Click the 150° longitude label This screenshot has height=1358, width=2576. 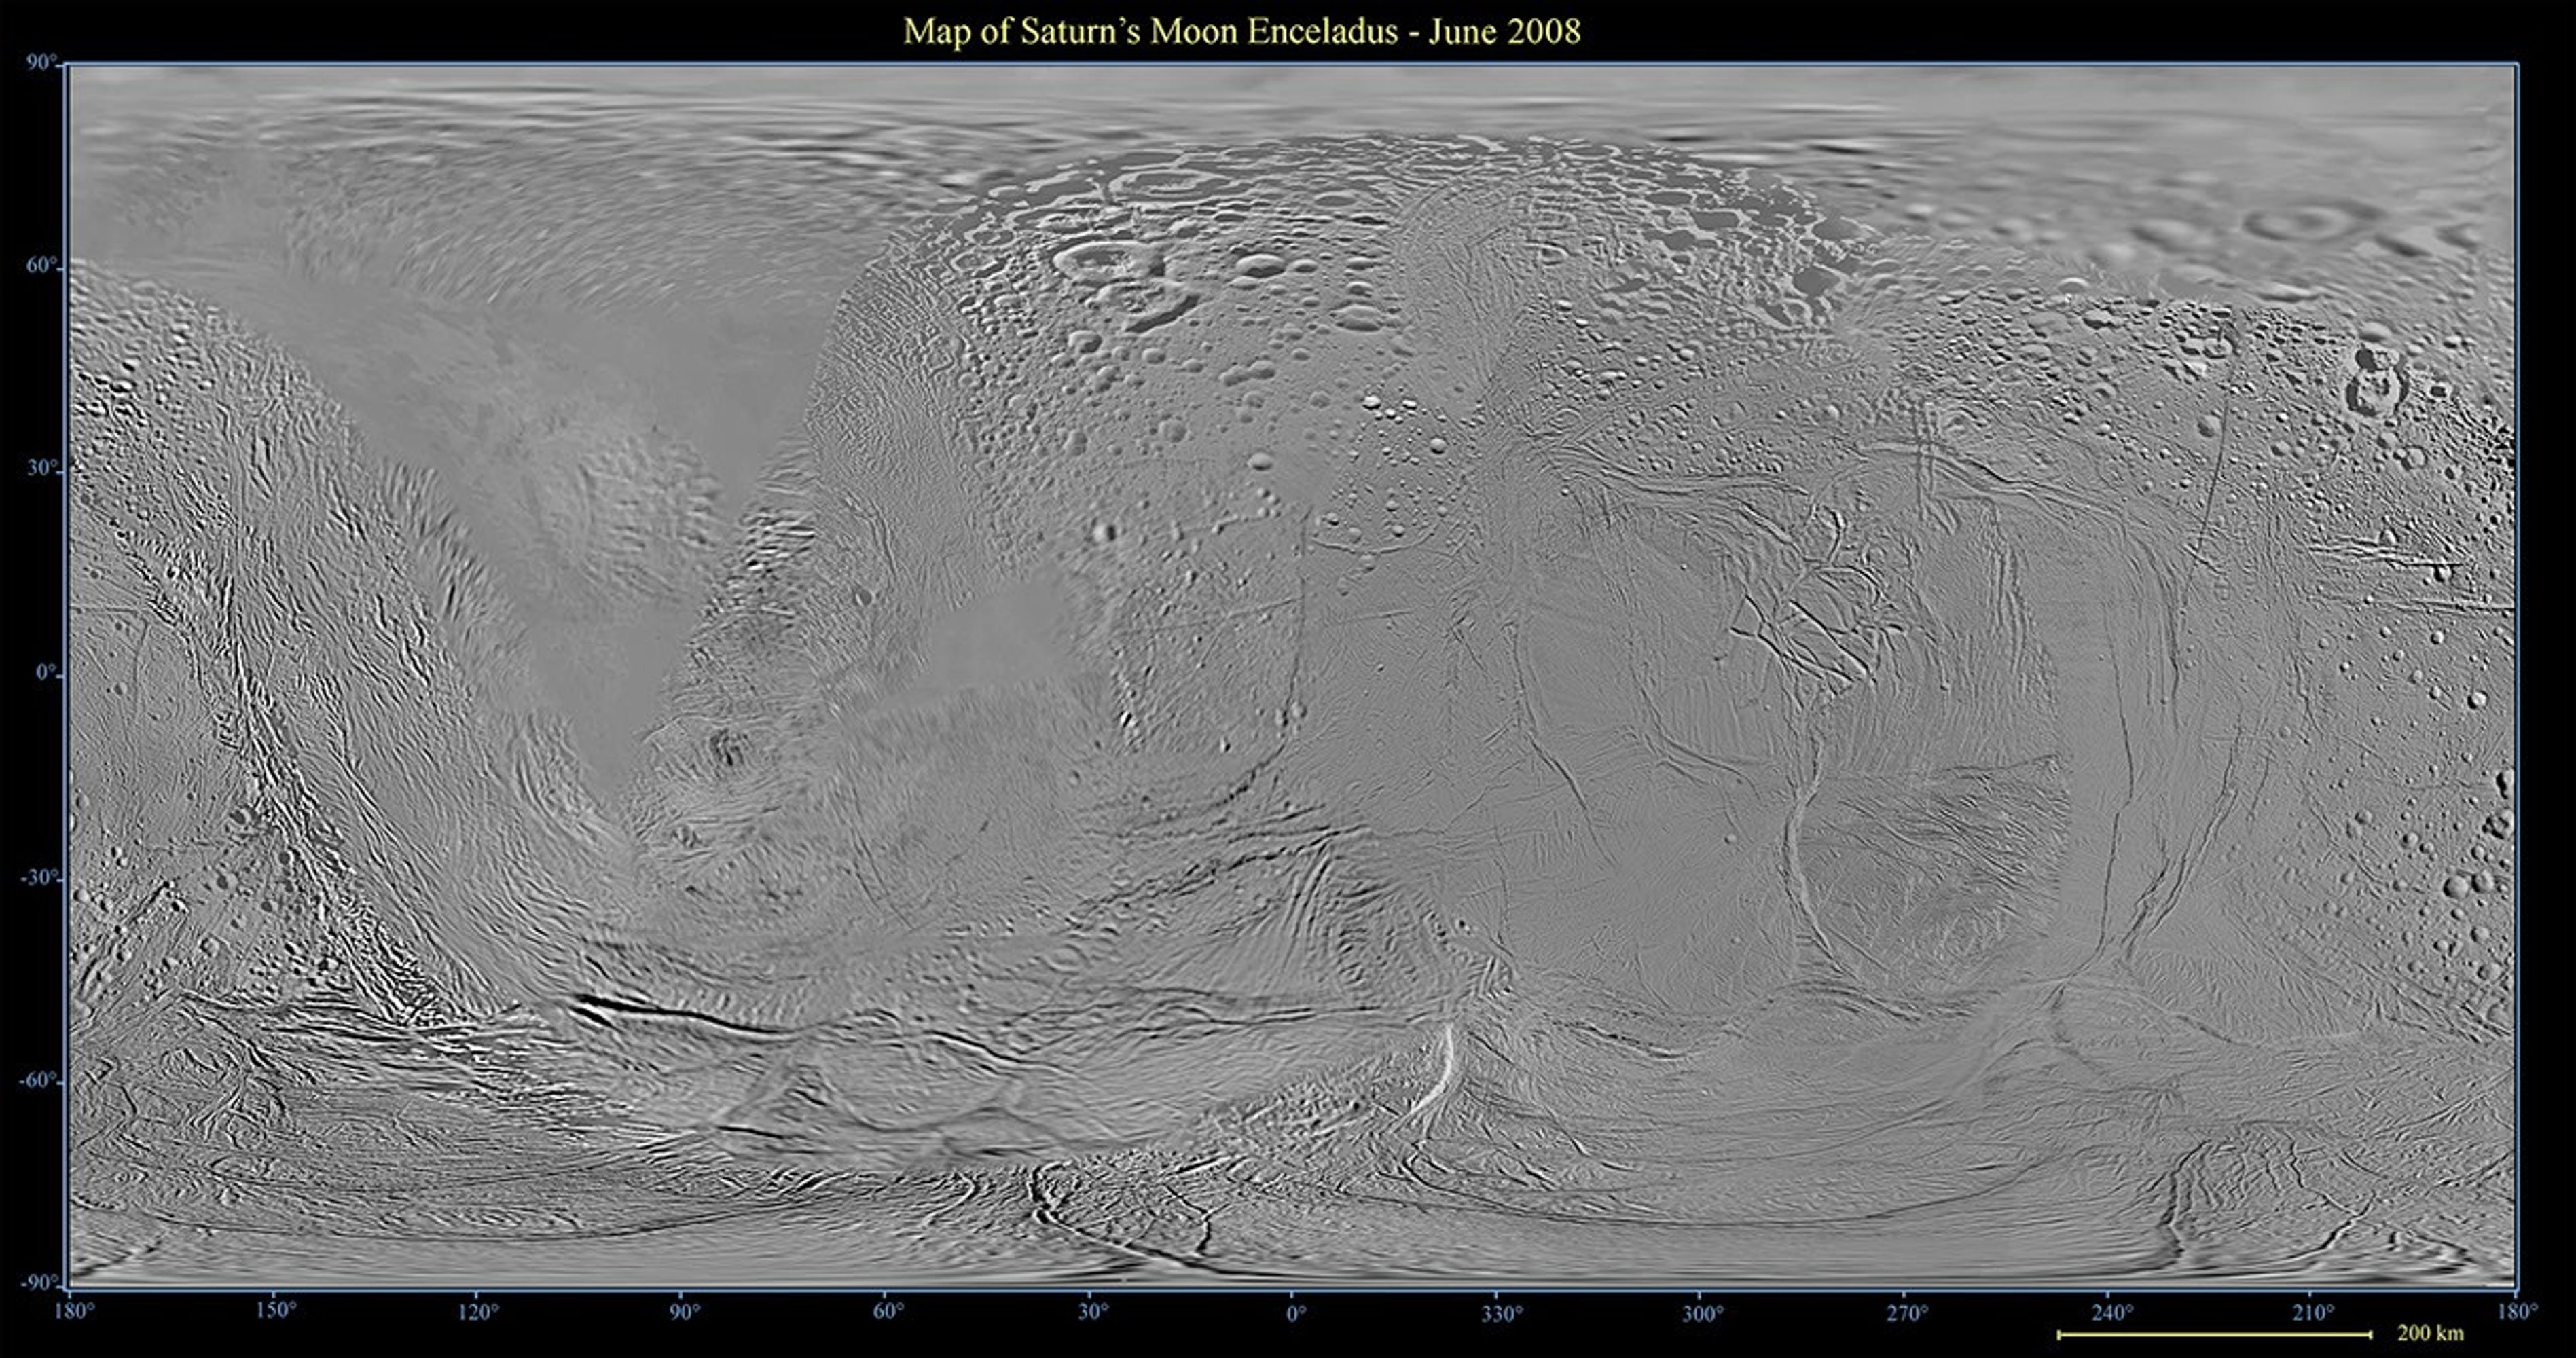(276, 1311)
